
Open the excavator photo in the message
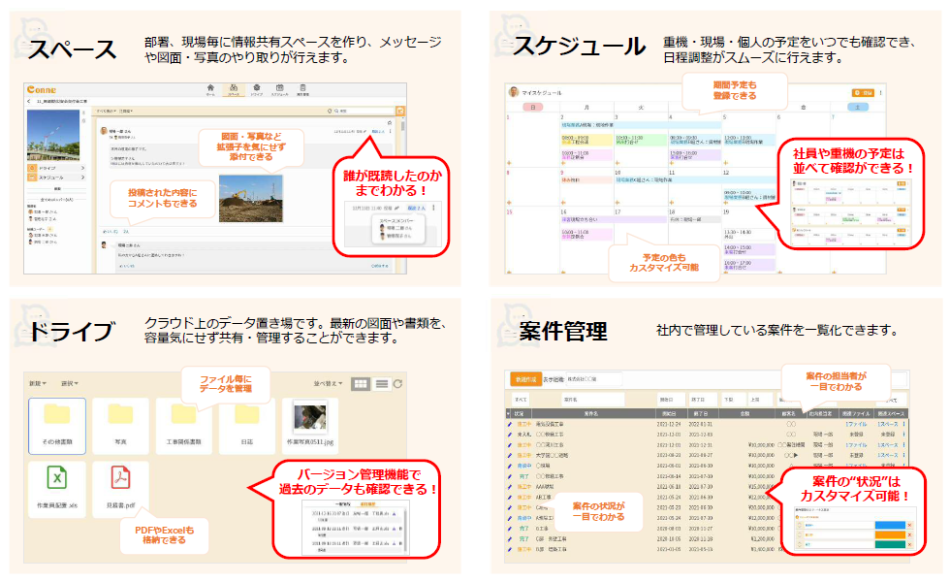point(251,199)
